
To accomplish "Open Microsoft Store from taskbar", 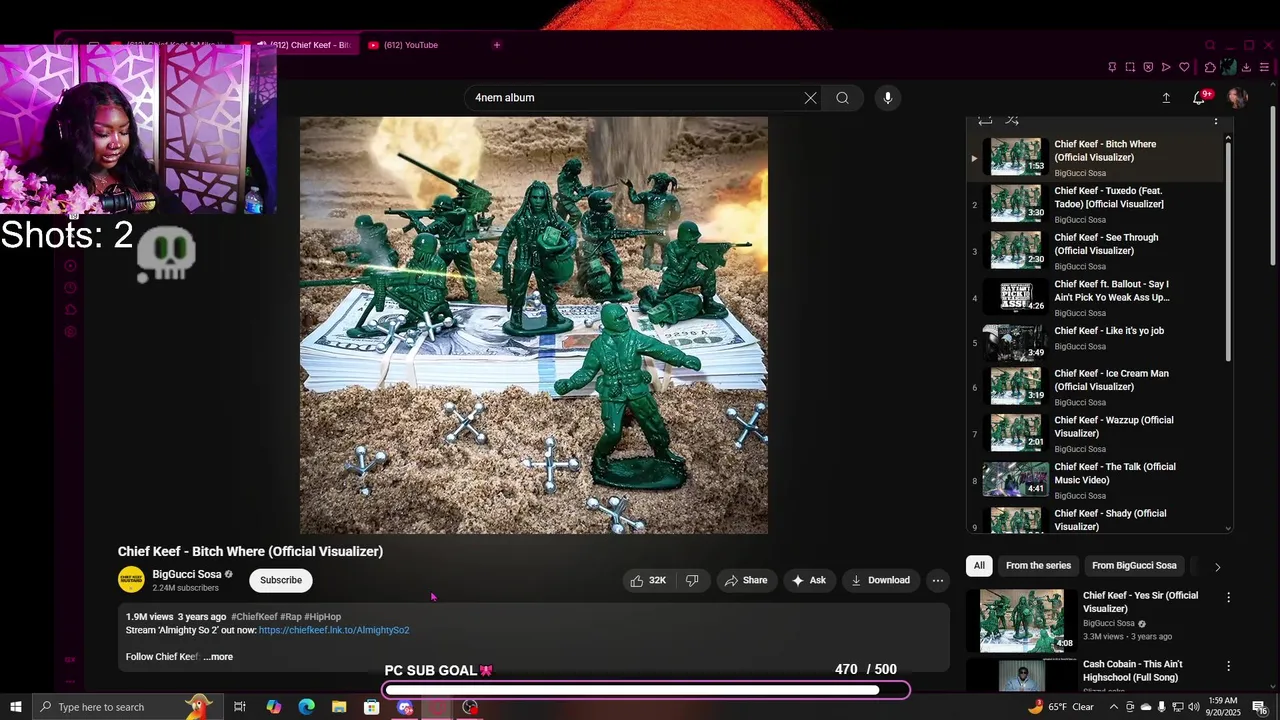I will pos(371,707).
